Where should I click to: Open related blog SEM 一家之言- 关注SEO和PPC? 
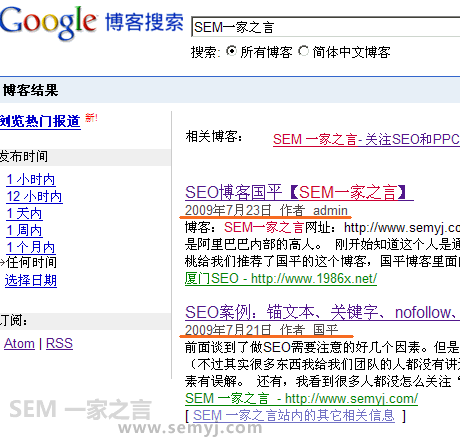(366, 139)
